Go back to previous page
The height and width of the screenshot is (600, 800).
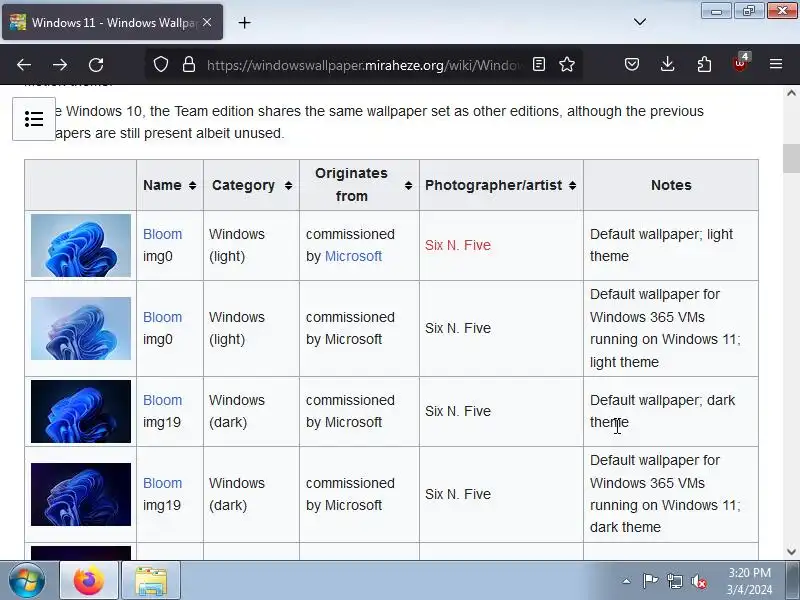click(24, 65)
